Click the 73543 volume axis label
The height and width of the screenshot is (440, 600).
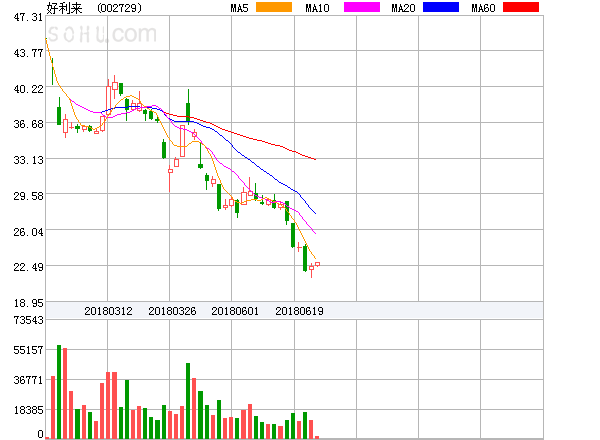[x=22, y=320]
